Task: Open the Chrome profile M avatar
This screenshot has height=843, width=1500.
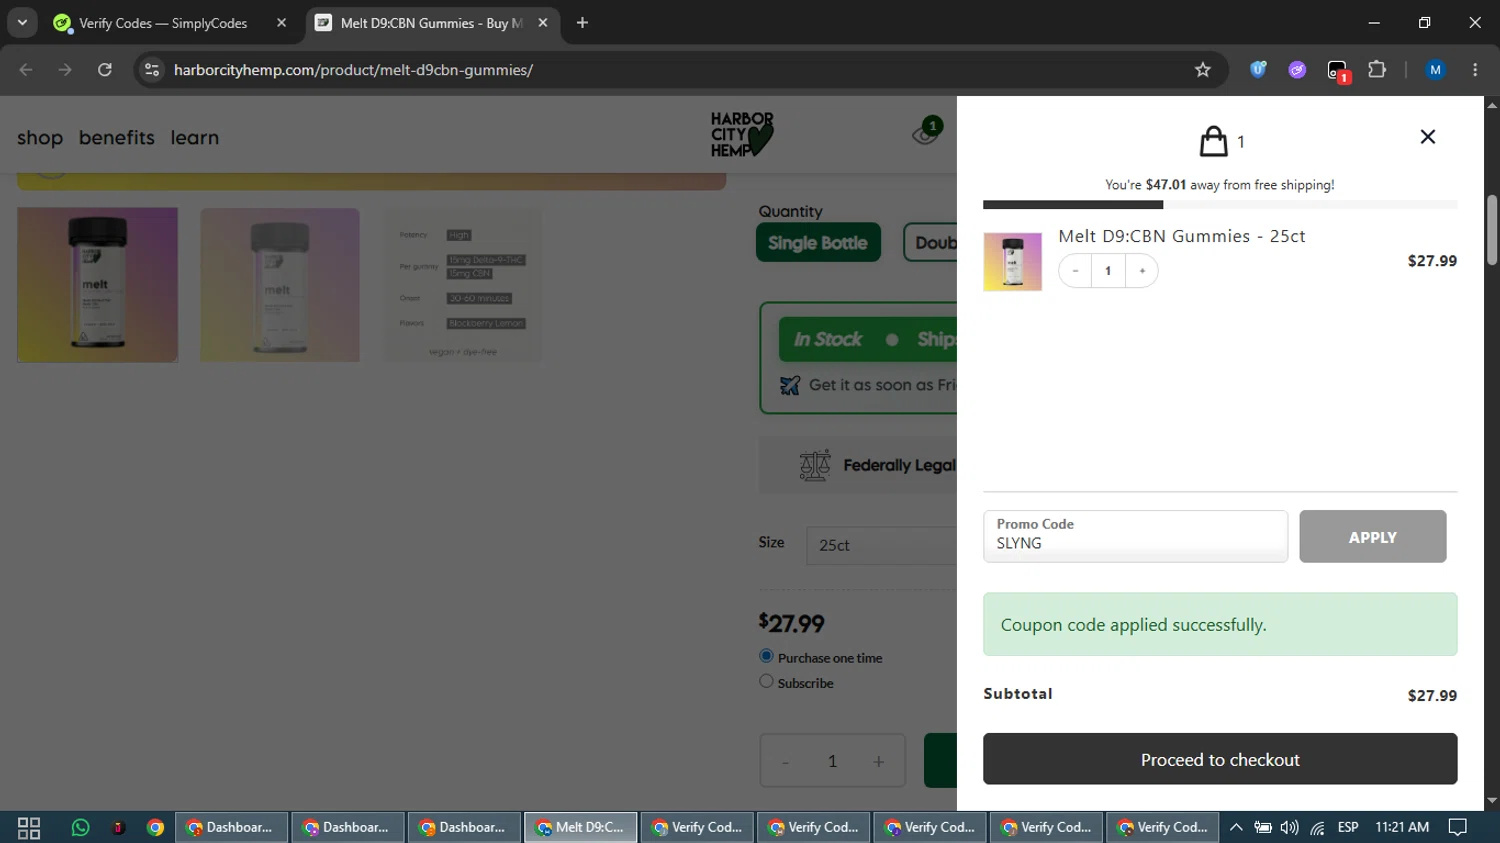Action: pos(1435,70)
